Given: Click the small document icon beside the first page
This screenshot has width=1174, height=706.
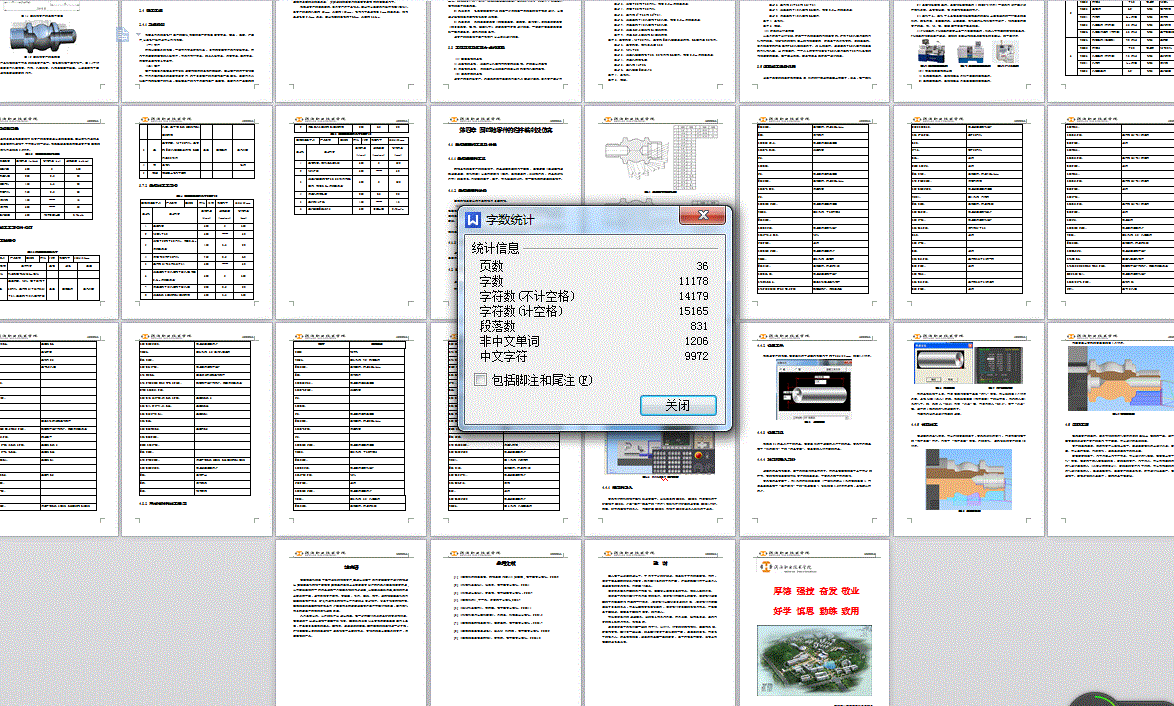Looking at the screenshot, I should [123, 34].
